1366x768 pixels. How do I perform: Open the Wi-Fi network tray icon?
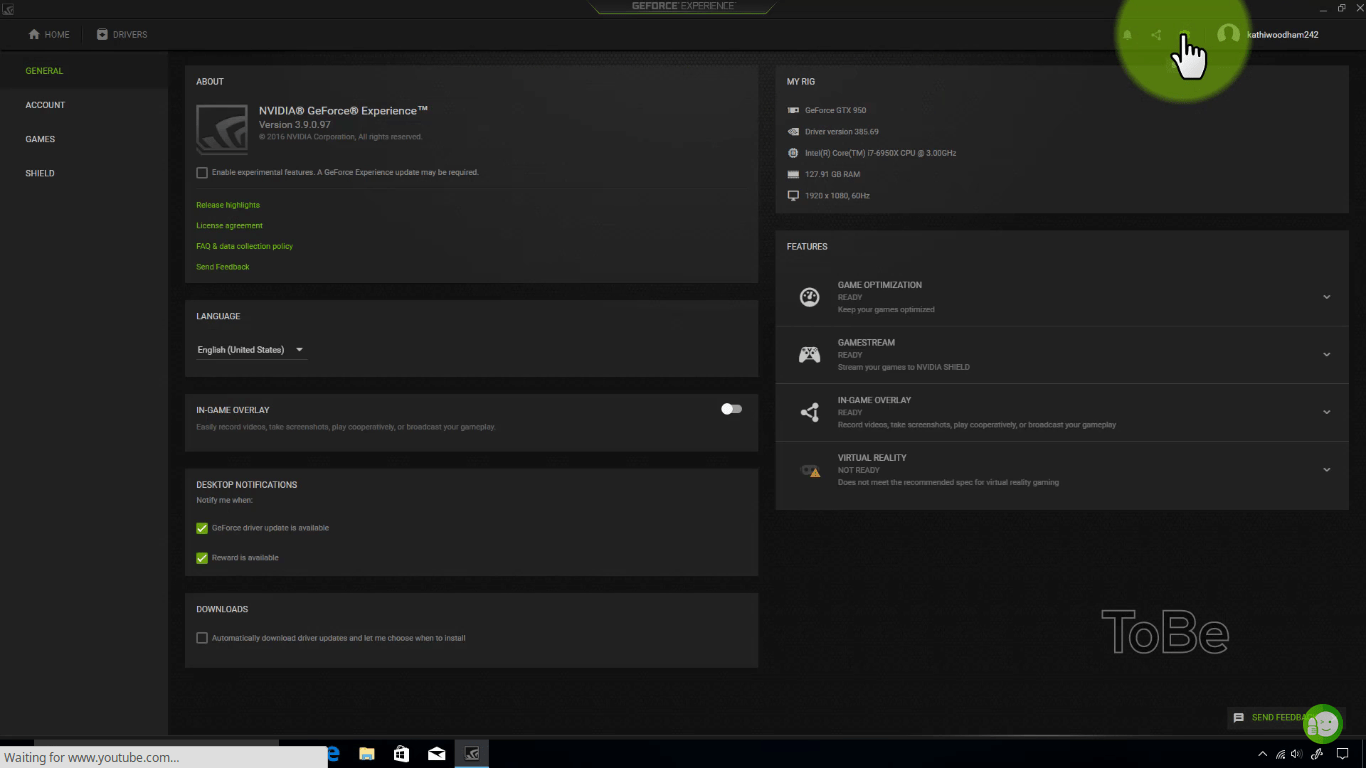coord(1281,754)
